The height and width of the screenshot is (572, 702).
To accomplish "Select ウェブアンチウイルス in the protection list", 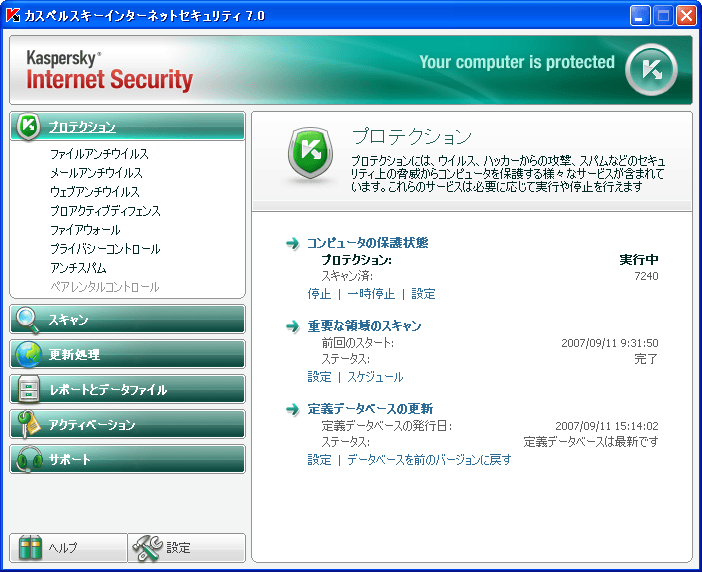I will (94, 192).
